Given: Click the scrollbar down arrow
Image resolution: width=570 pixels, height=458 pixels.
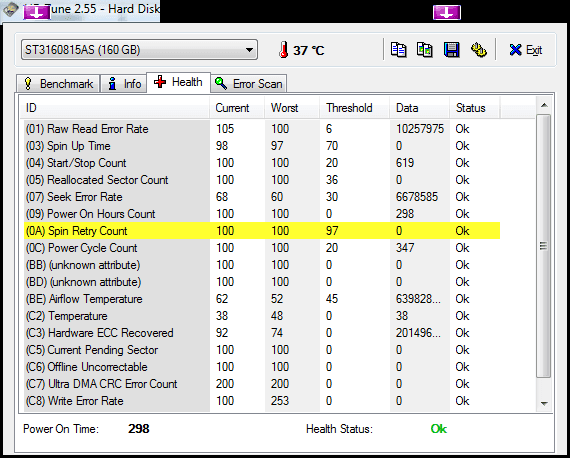Looking at the screenshot, I should [x=544, y=403].
